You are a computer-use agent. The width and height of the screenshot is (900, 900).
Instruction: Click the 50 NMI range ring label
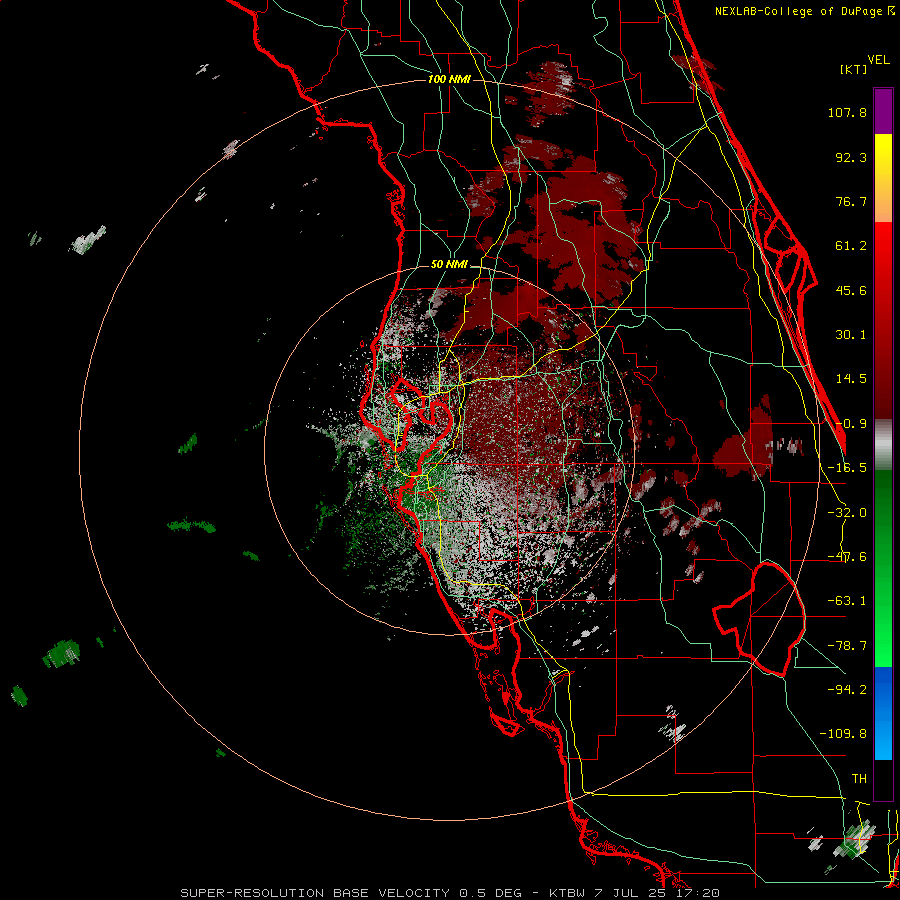click(449, 265)
